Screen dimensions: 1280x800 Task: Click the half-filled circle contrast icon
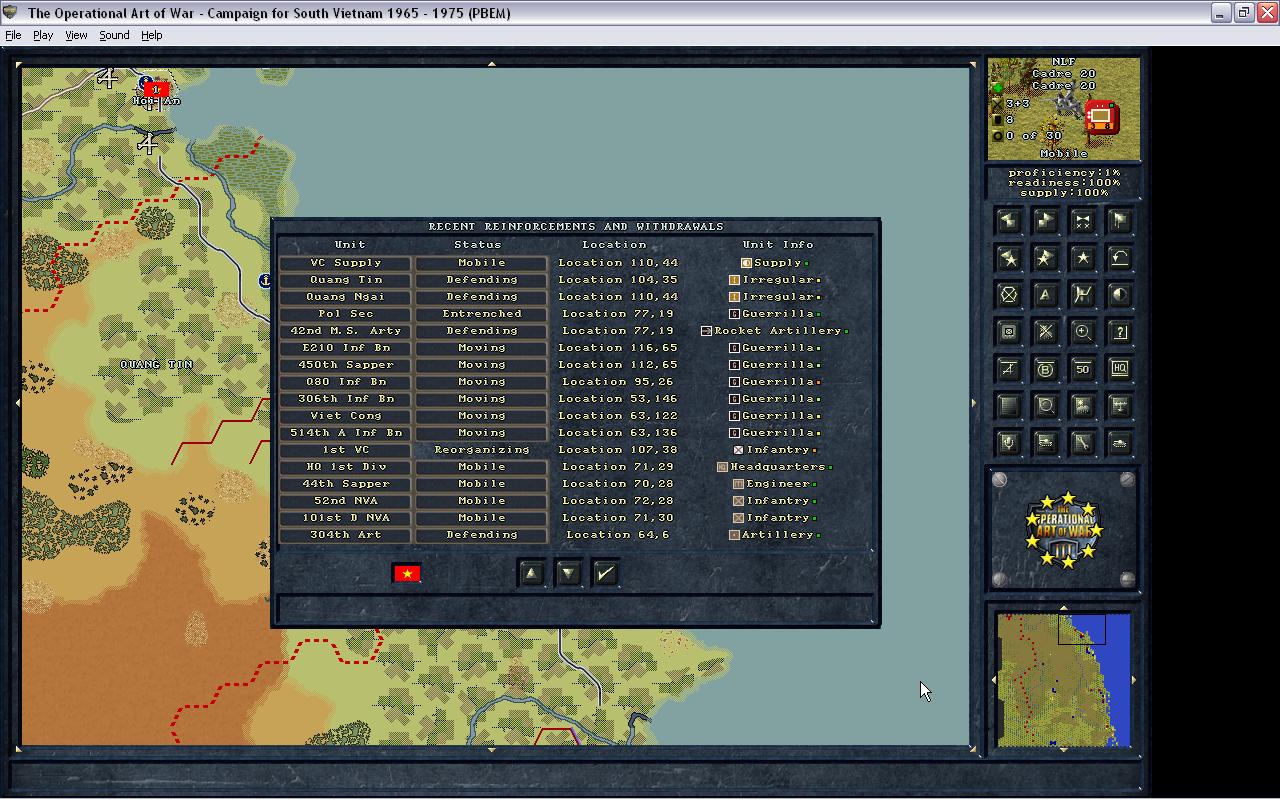pyautogui.click(x=1119, y=295)
